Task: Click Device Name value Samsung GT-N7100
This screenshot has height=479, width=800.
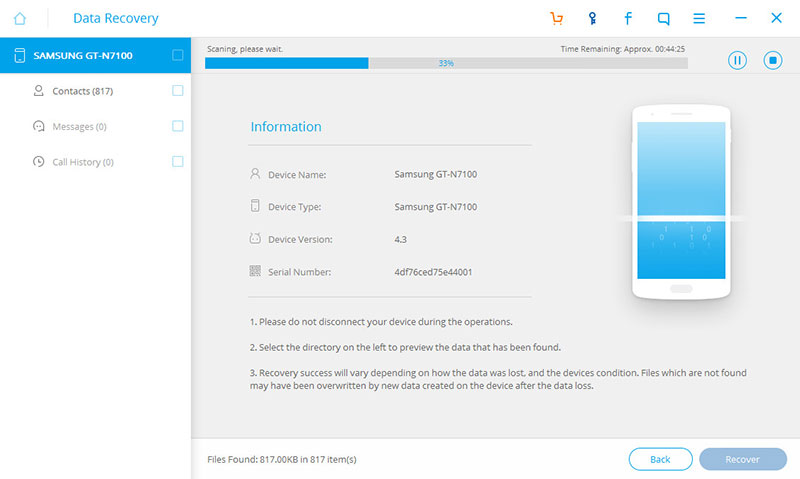Action: pos(436,174)
